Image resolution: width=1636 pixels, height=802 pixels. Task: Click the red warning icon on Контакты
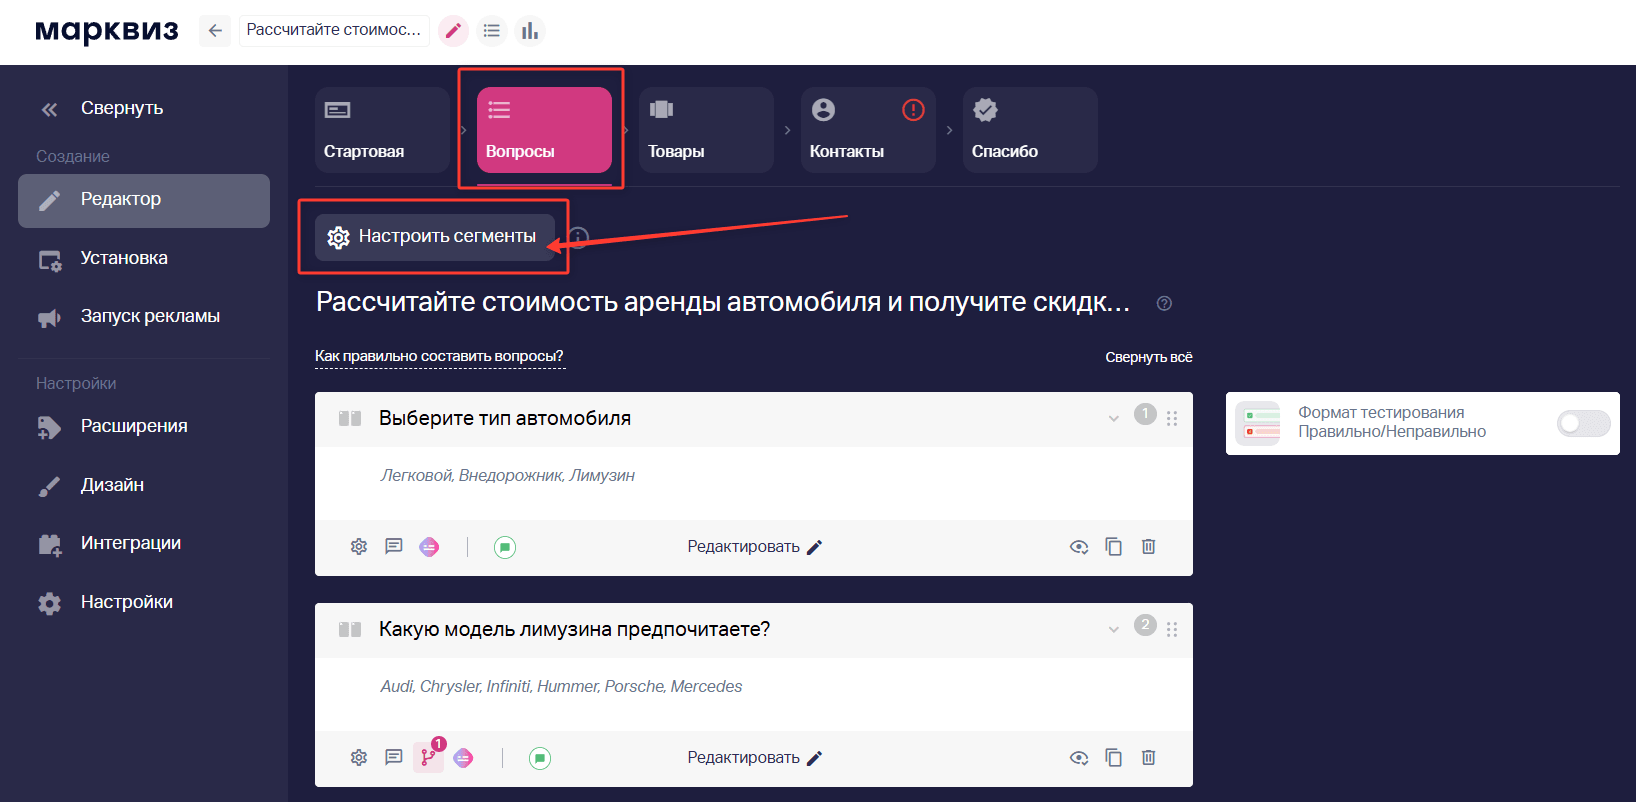point(913,110)
